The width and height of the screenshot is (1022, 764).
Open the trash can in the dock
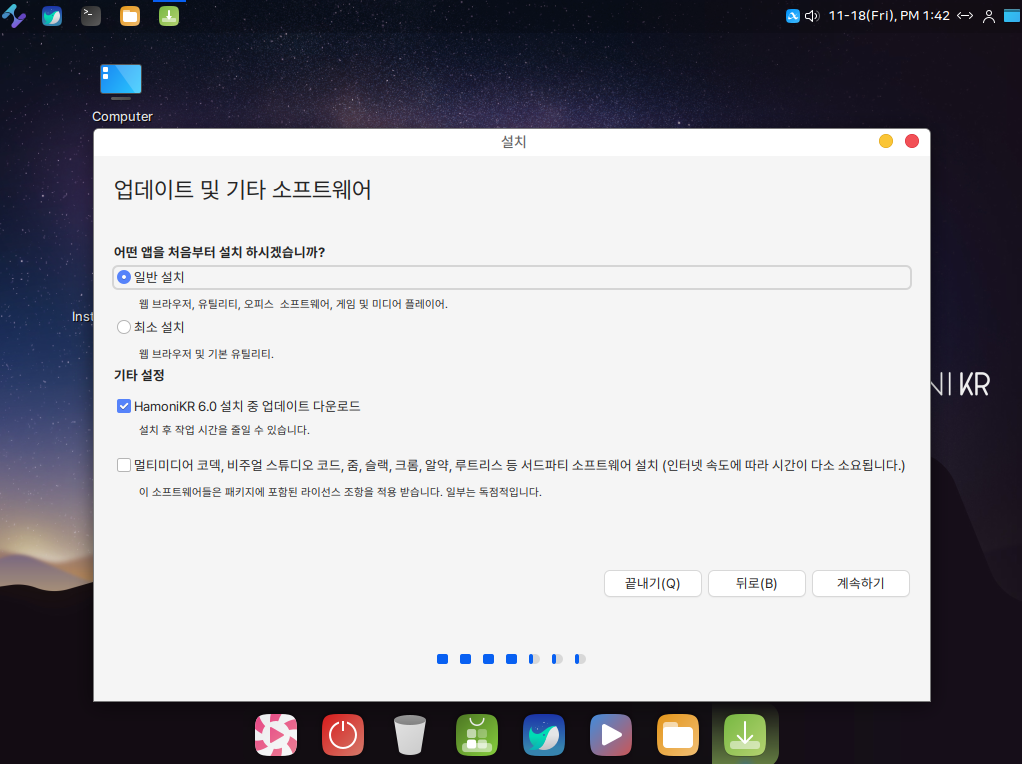tap(410, 735)
